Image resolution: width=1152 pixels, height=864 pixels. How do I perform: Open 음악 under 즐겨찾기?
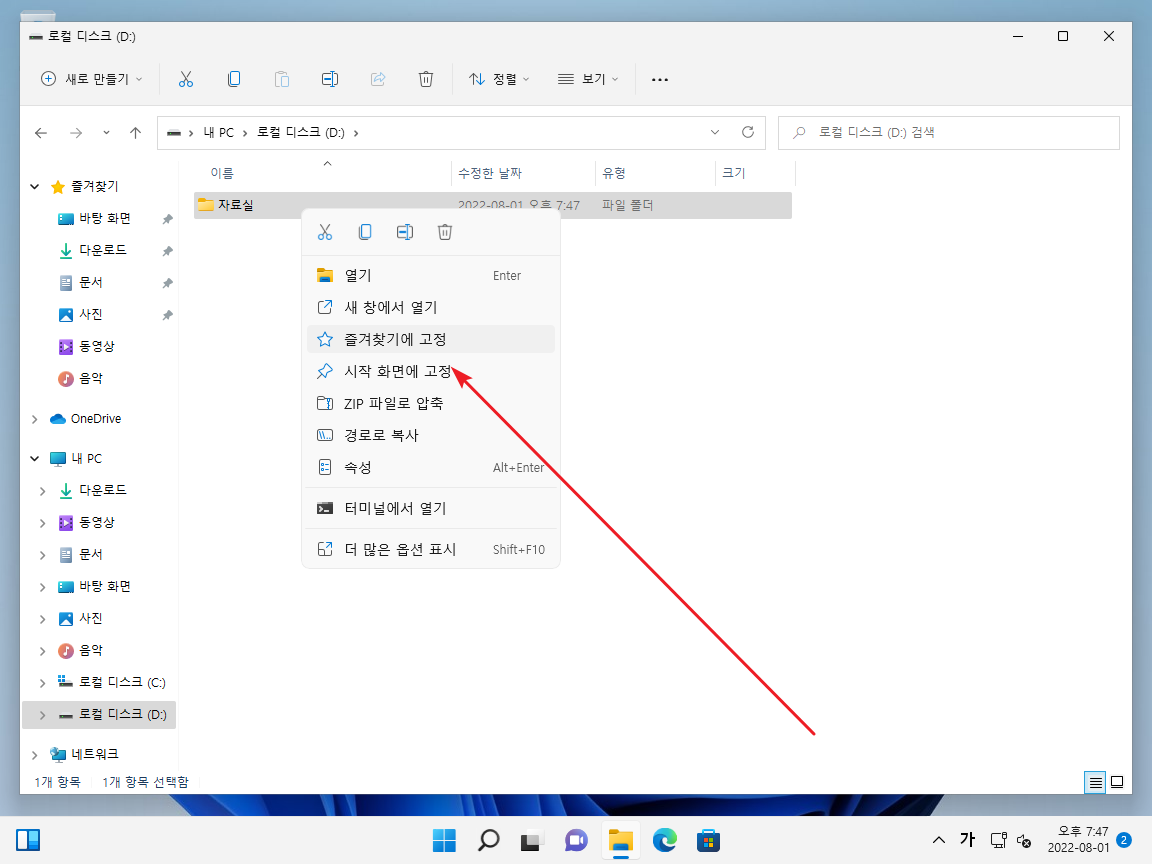[x=90, y=378]
